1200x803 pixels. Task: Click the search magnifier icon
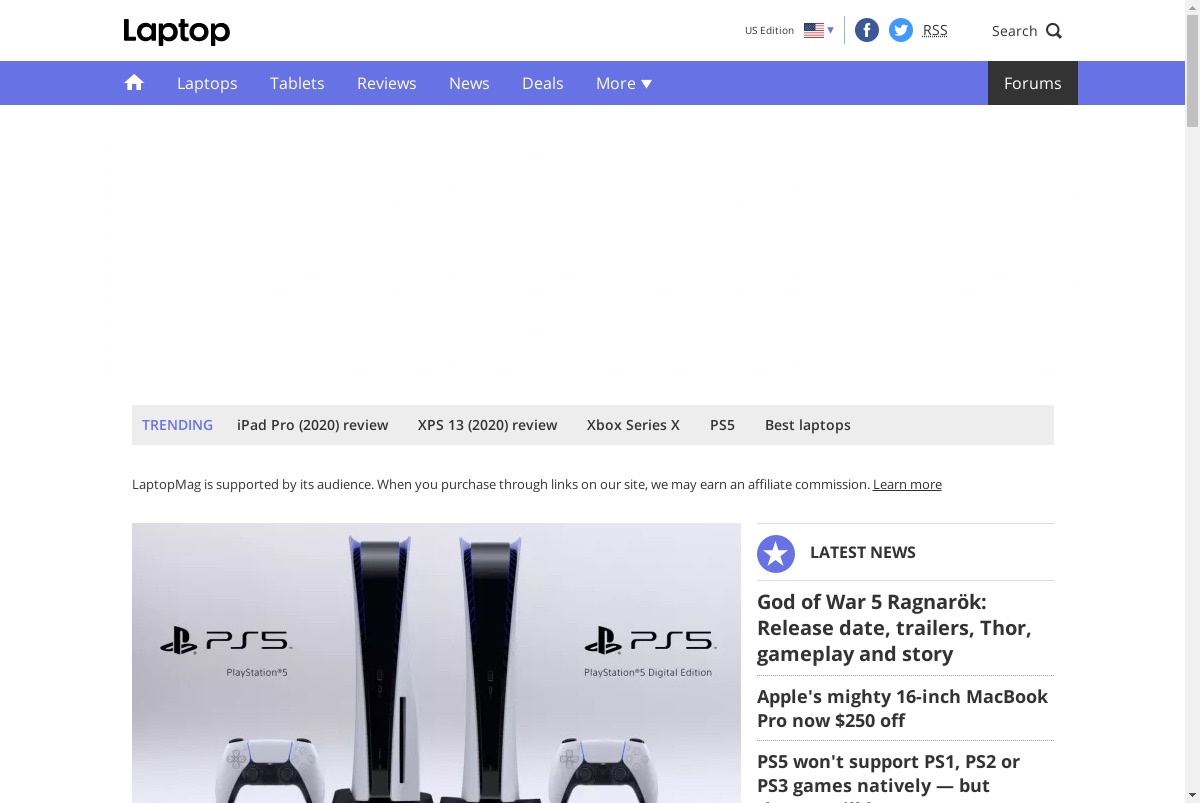coord(1054,31)
